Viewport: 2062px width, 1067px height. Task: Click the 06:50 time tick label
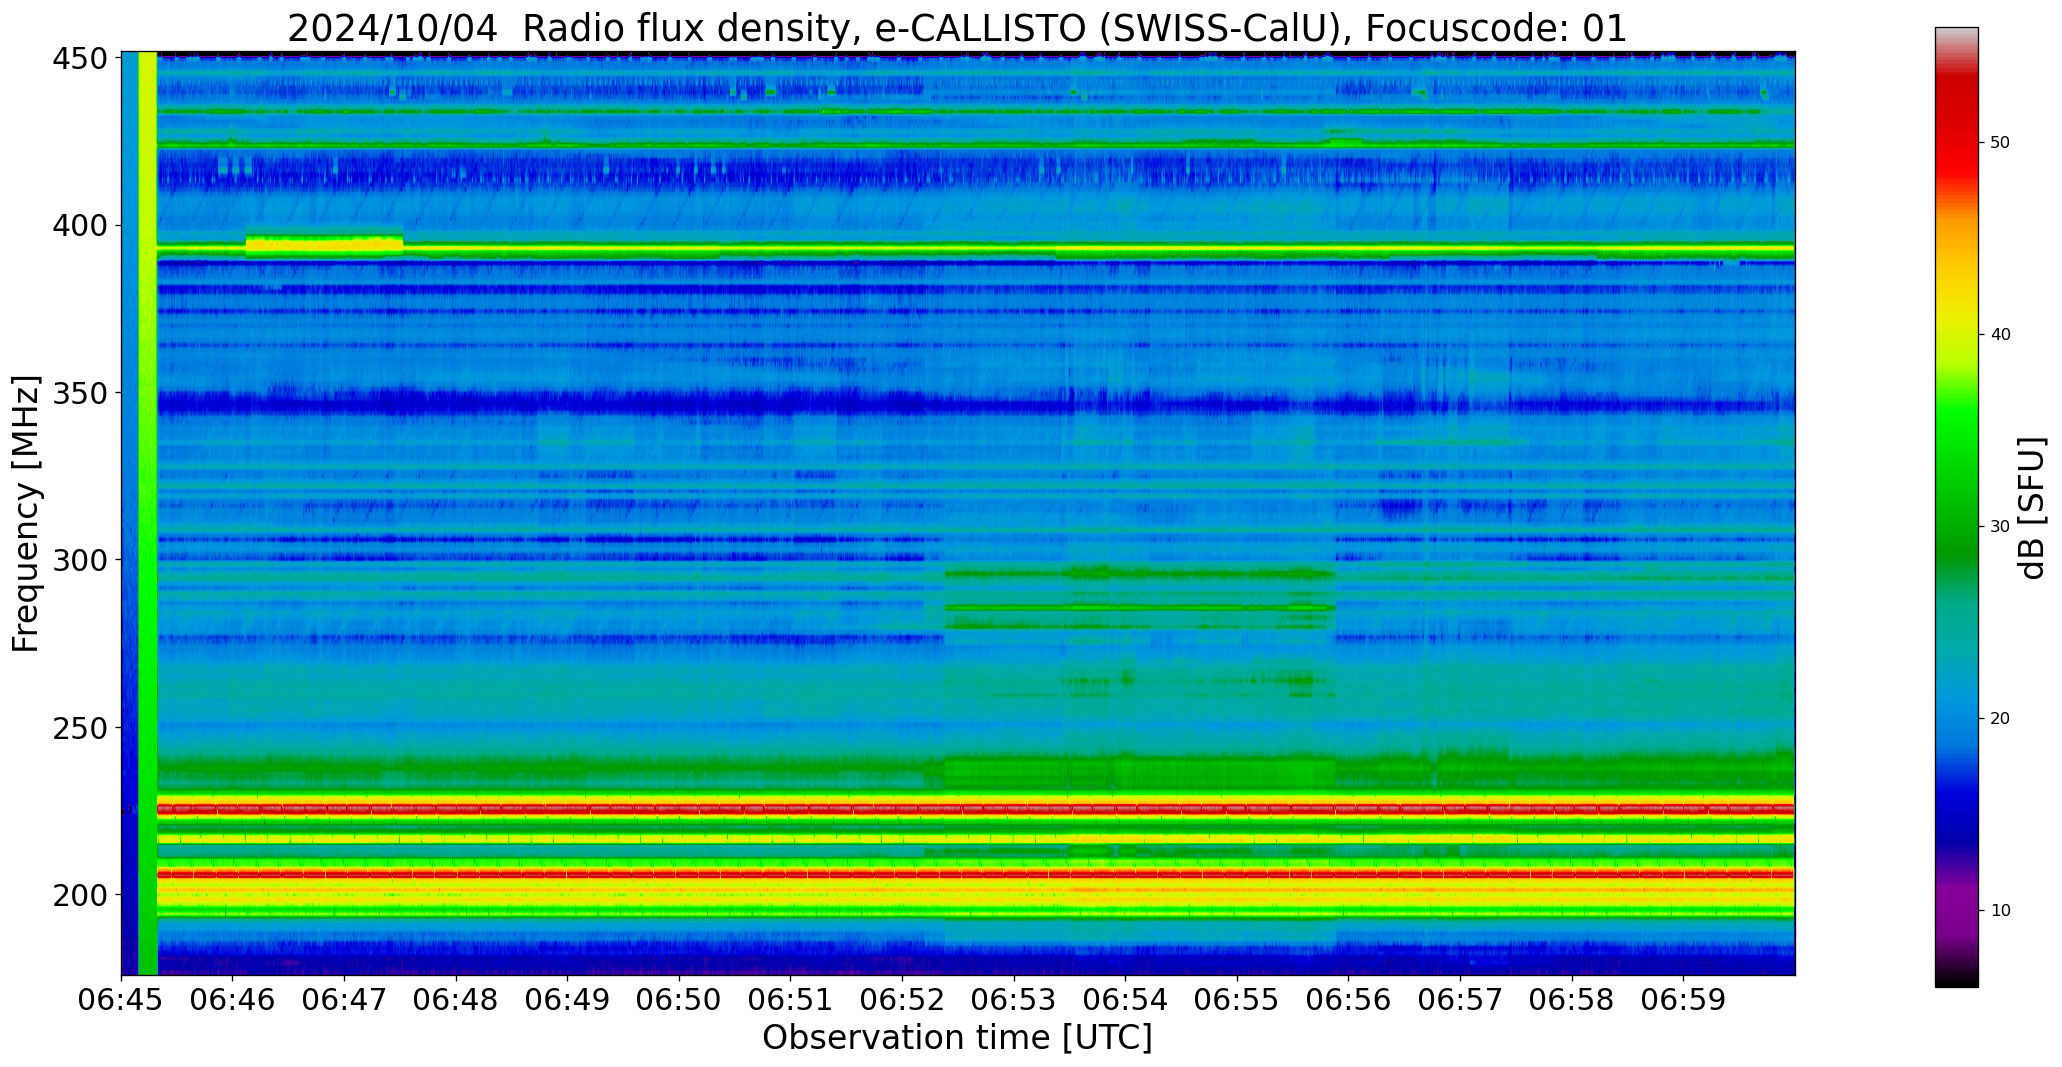[680, 1000]
